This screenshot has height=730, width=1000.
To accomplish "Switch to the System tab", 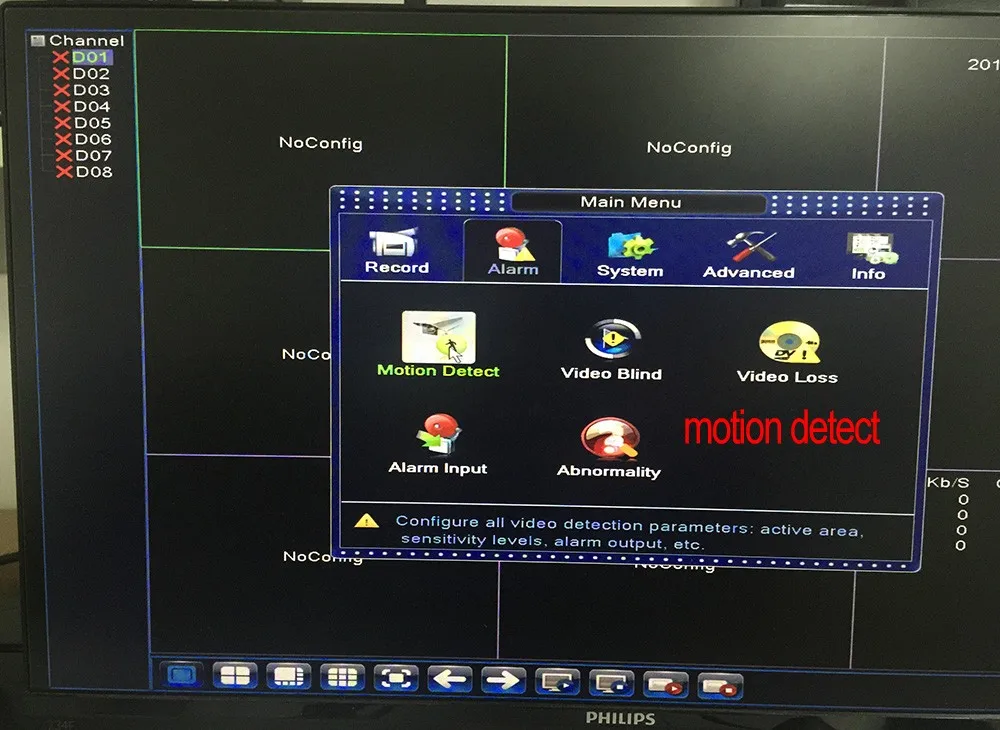I will [630, 255].
